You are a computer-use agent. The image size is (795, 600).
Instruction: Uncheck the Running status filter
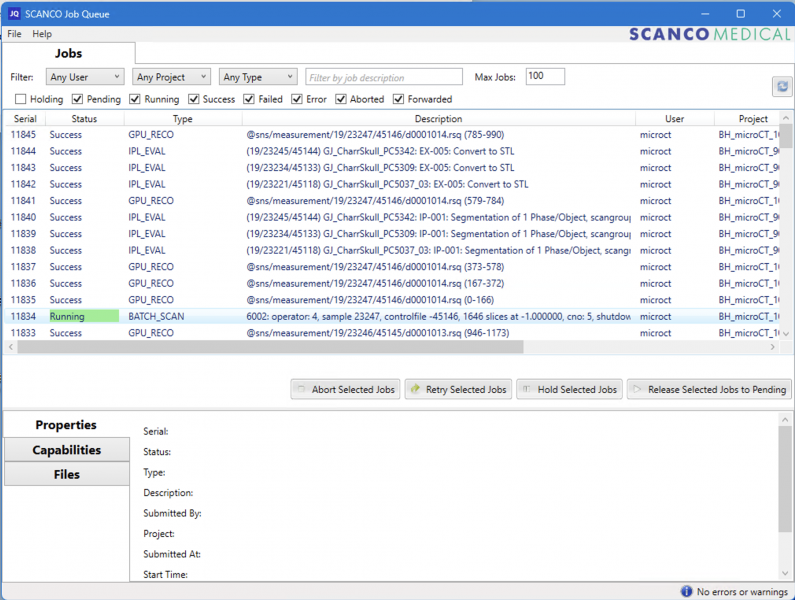(x=134, y=99)
